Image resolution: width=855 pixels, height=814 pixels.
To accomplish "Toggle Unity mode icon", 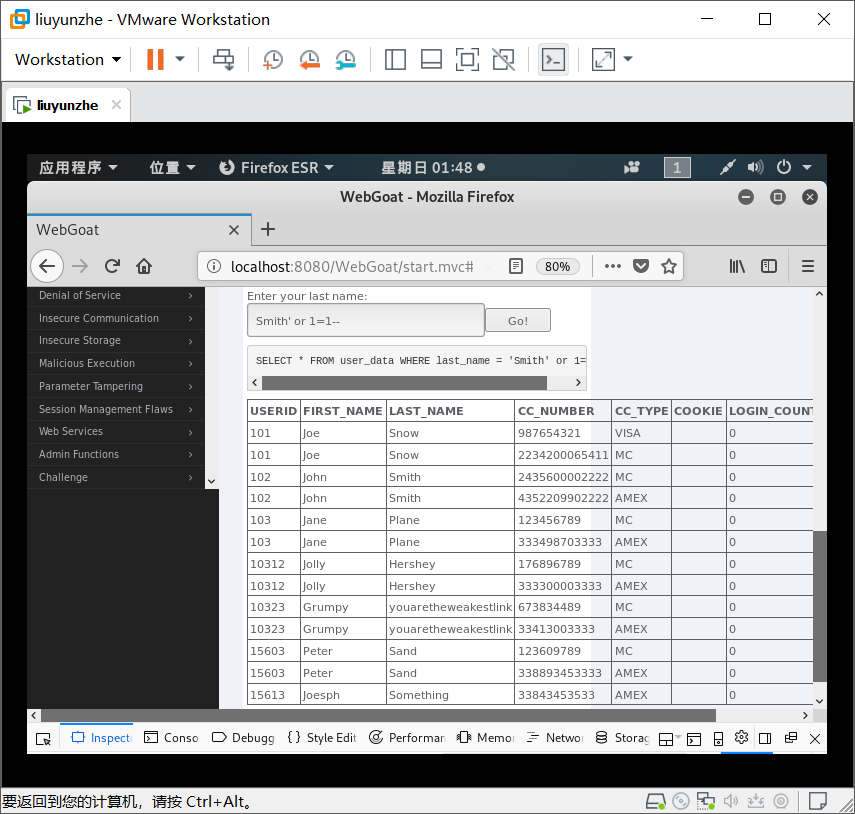I will tap(503, 59).
